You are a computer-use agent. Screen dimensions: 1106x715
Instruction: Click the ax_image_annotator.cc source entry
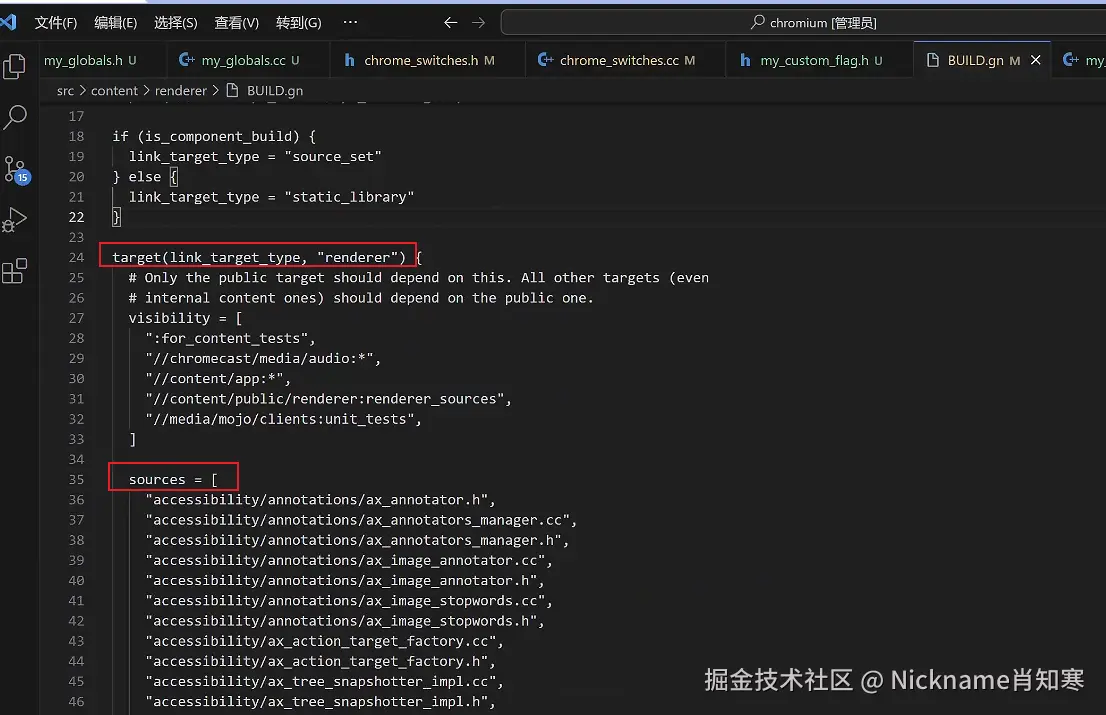click(x=348, y=561)
